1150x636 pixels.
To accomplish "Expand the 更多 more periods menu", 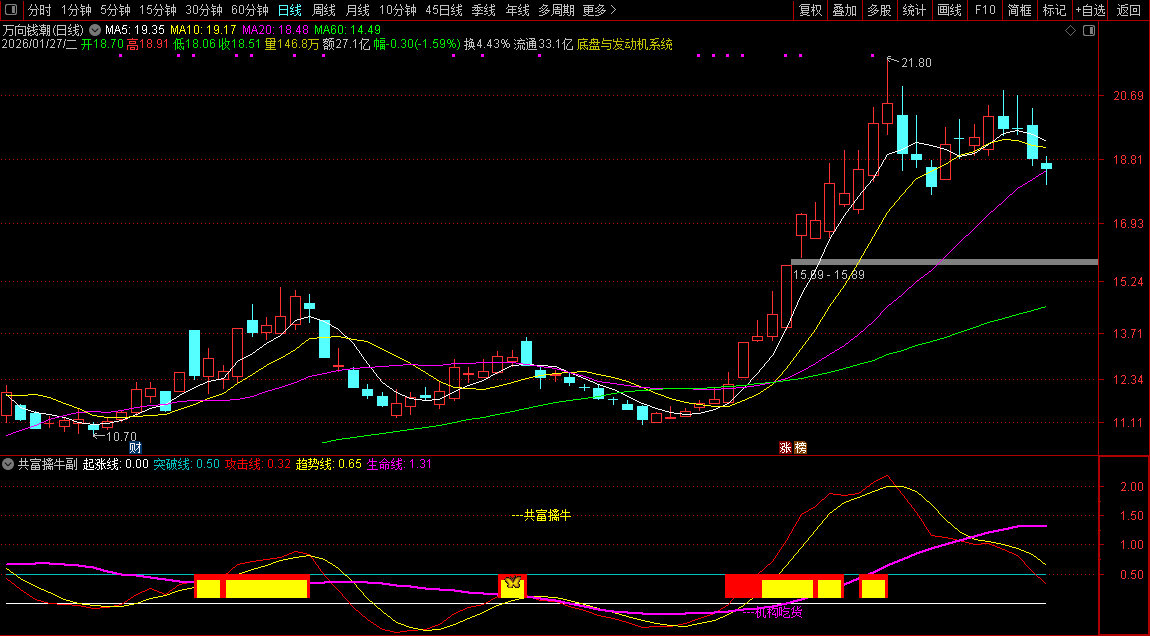I will tap(599, 10).
